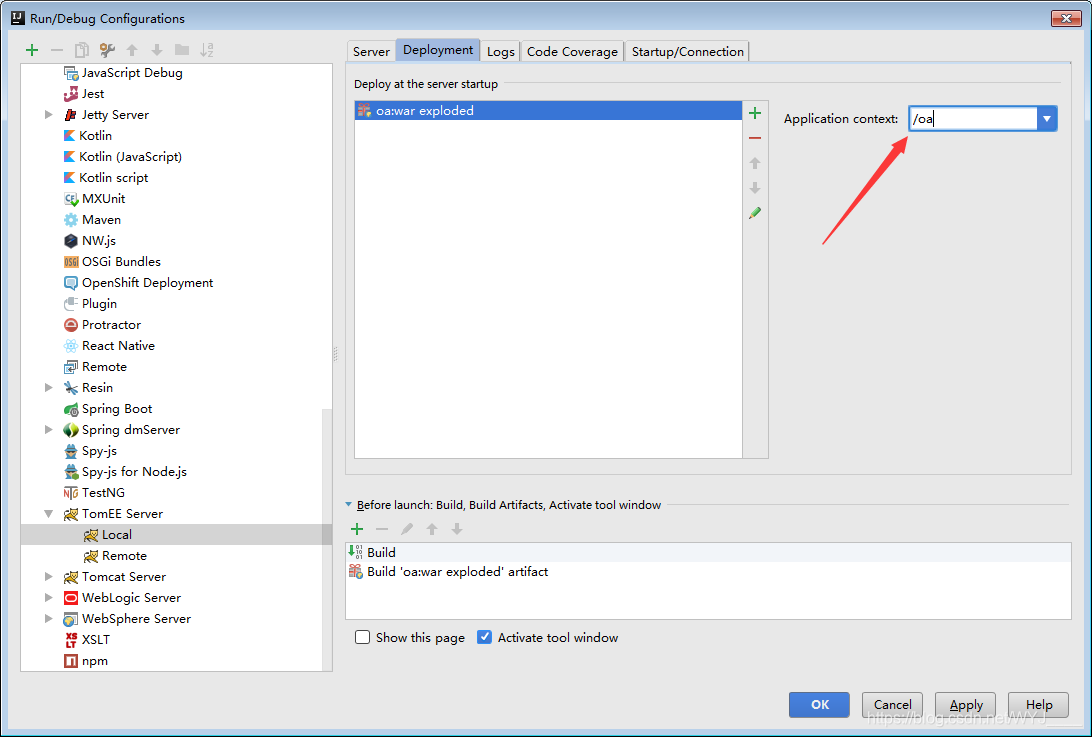Switch to the Logs tab

501,52
